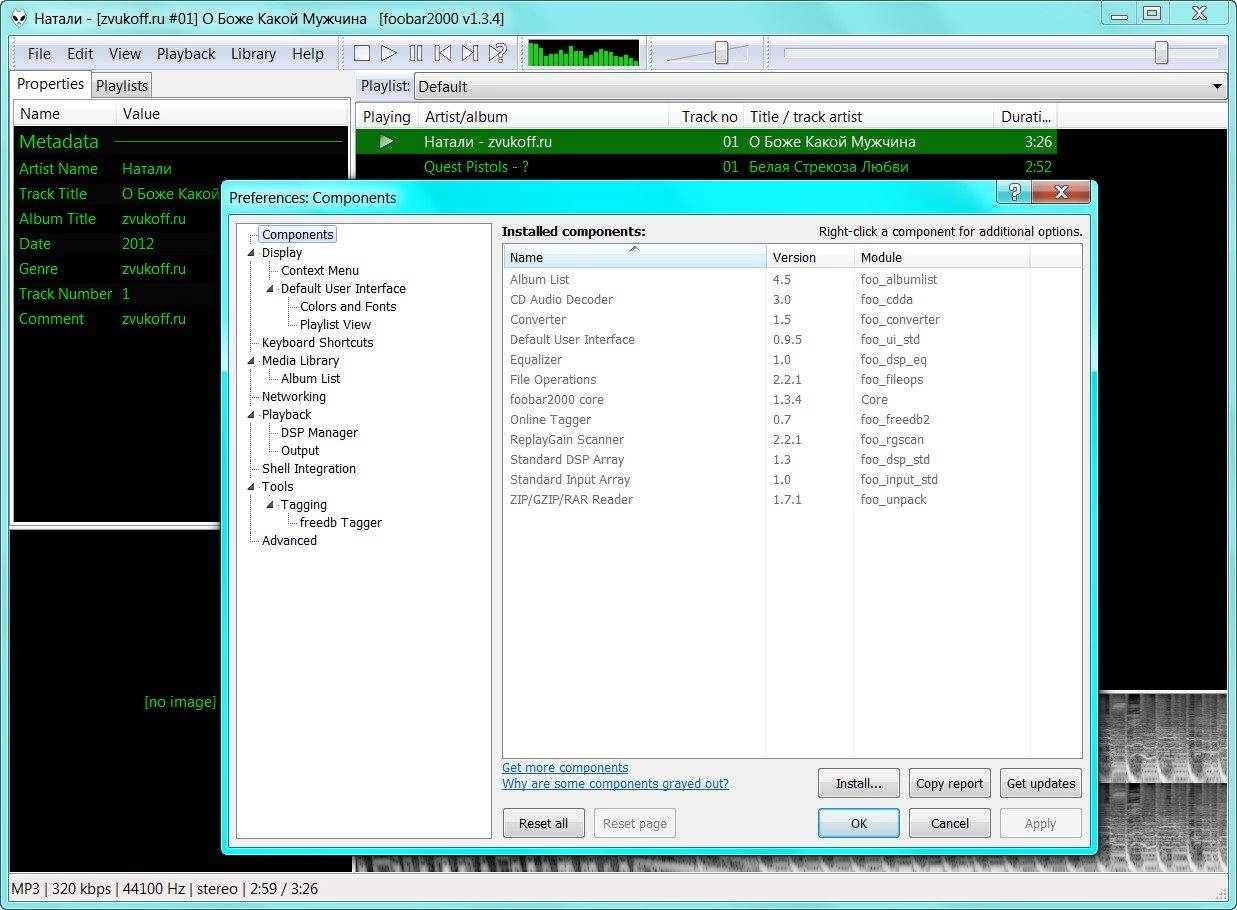This screenshot has width=1237, height=910.
Task: Play a random track
Action: 497,53
